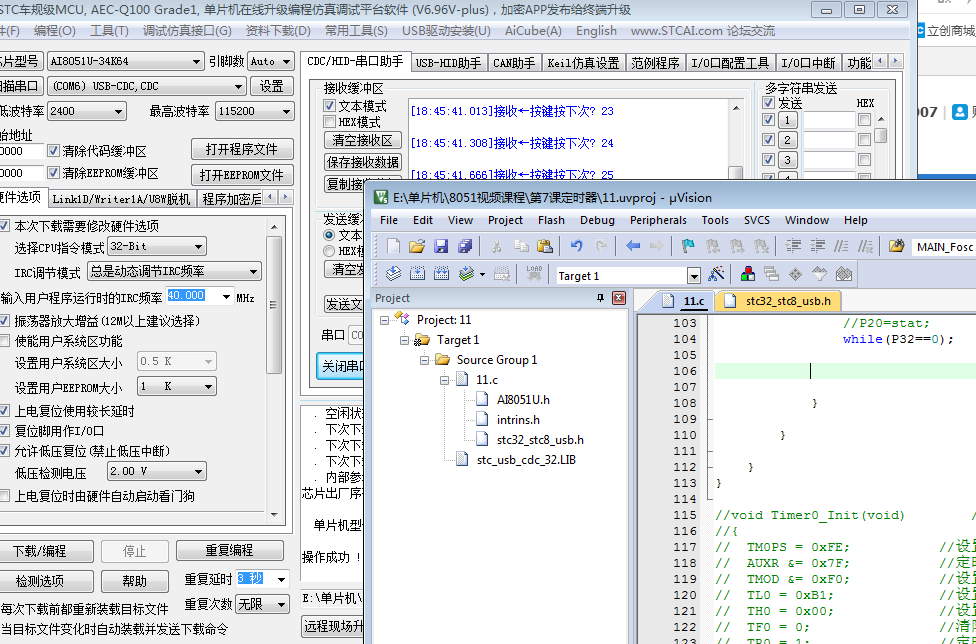
Task: Click the Redo arrow icon
Action: click(601, 246)
